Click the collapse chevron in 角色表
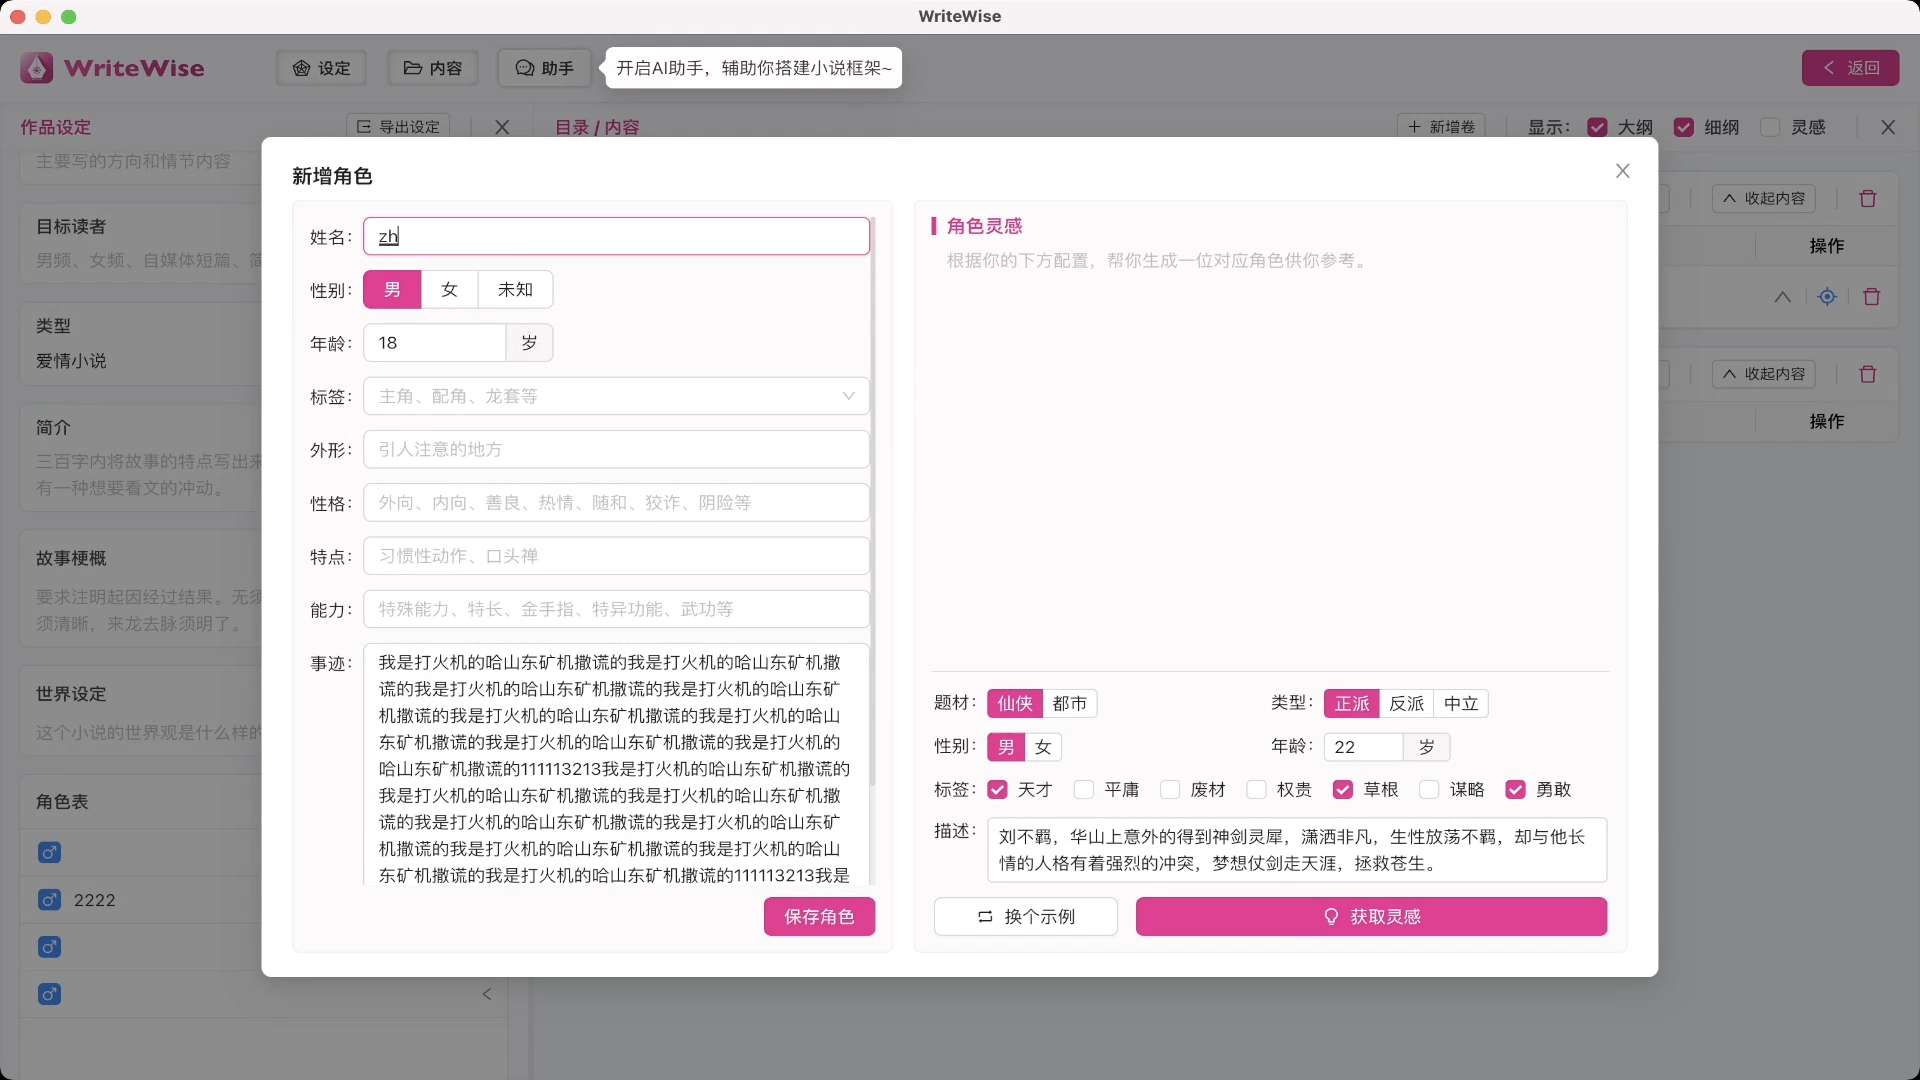This screenshot has width=1920, height=1080. [x=487, y=994]
